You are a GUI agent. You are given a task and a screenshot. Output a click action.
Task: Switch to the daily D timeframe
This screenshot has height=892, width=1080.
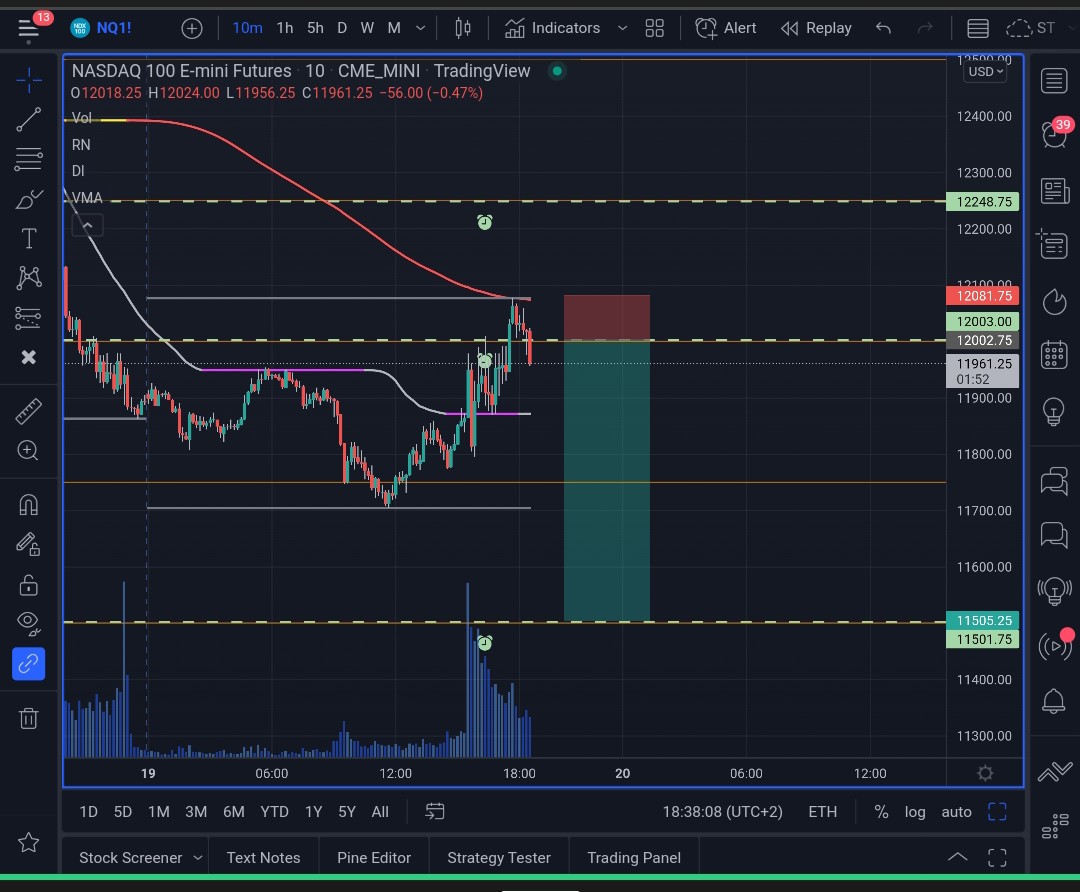coord(342,28)
